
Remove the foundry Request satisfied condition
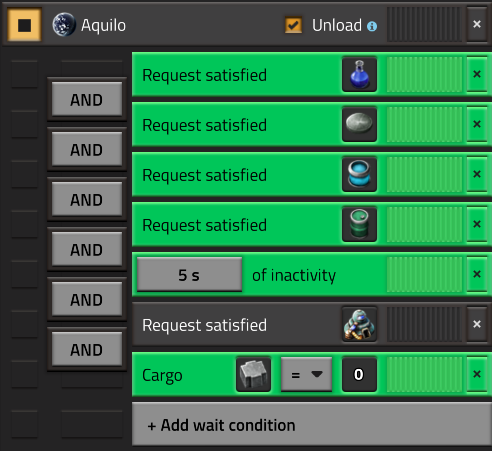(x=477, y=324)
